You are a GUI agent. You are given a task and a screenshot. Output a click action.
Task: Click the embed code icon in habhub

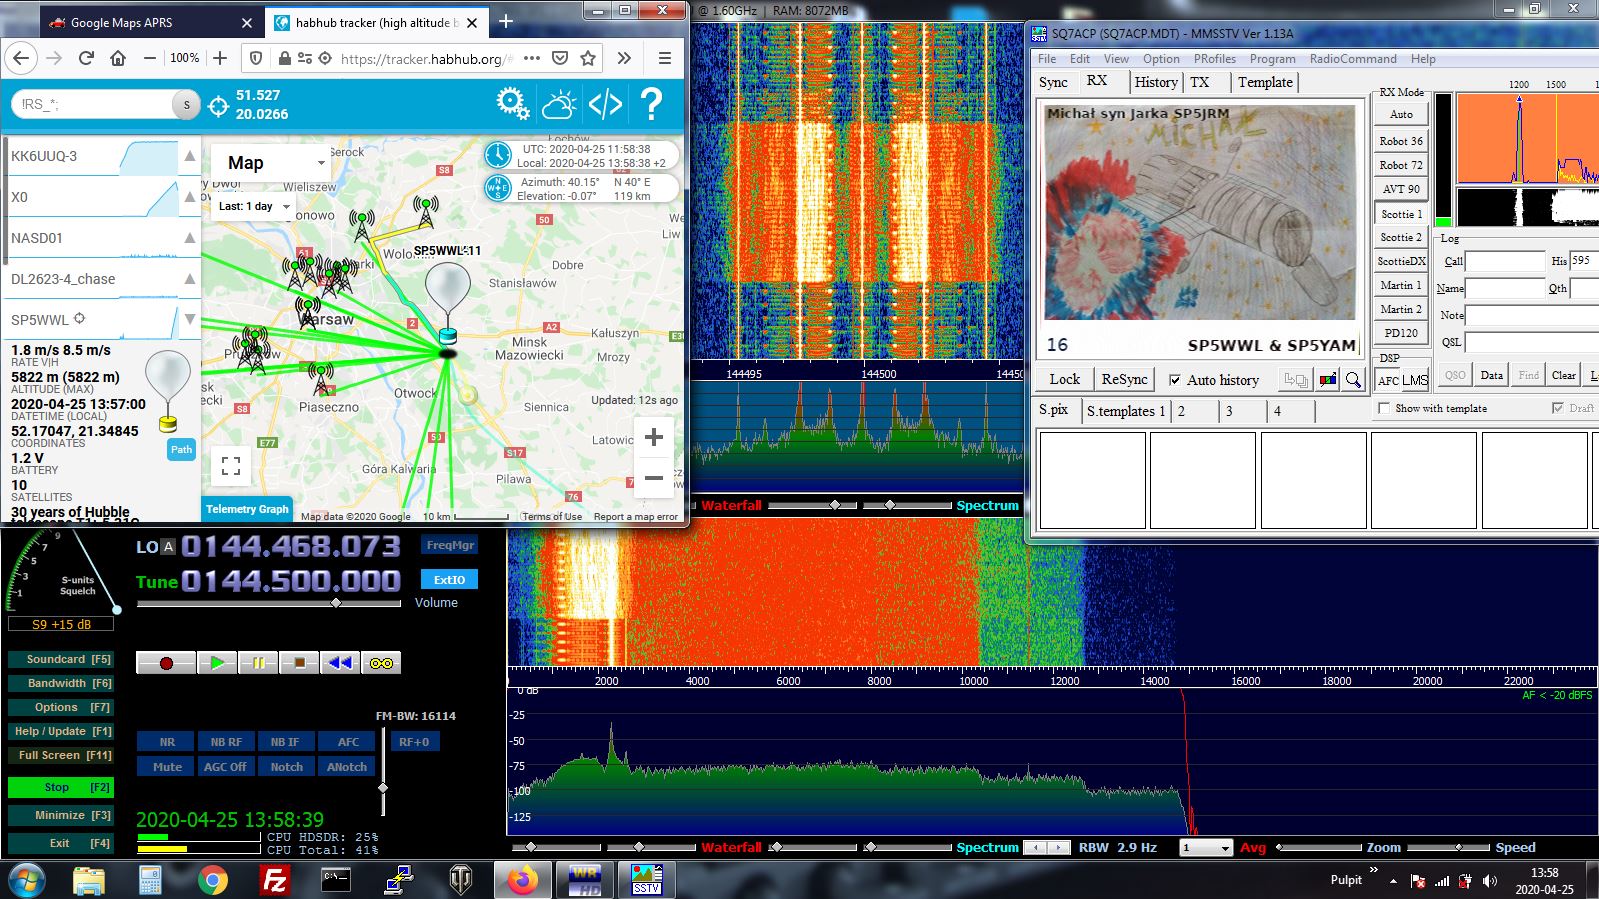605,103
